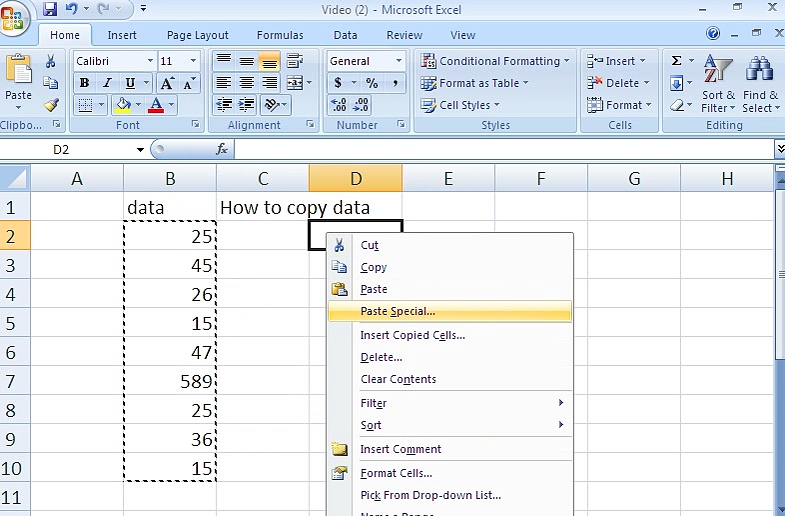
Task: Increase font size with Grow Font
Action: click(167, 83)
